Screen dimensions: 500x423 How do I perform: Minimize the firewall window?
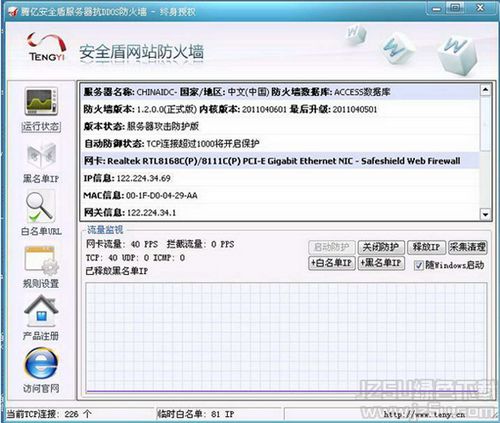pyautogui.click(x=437, y=9)
